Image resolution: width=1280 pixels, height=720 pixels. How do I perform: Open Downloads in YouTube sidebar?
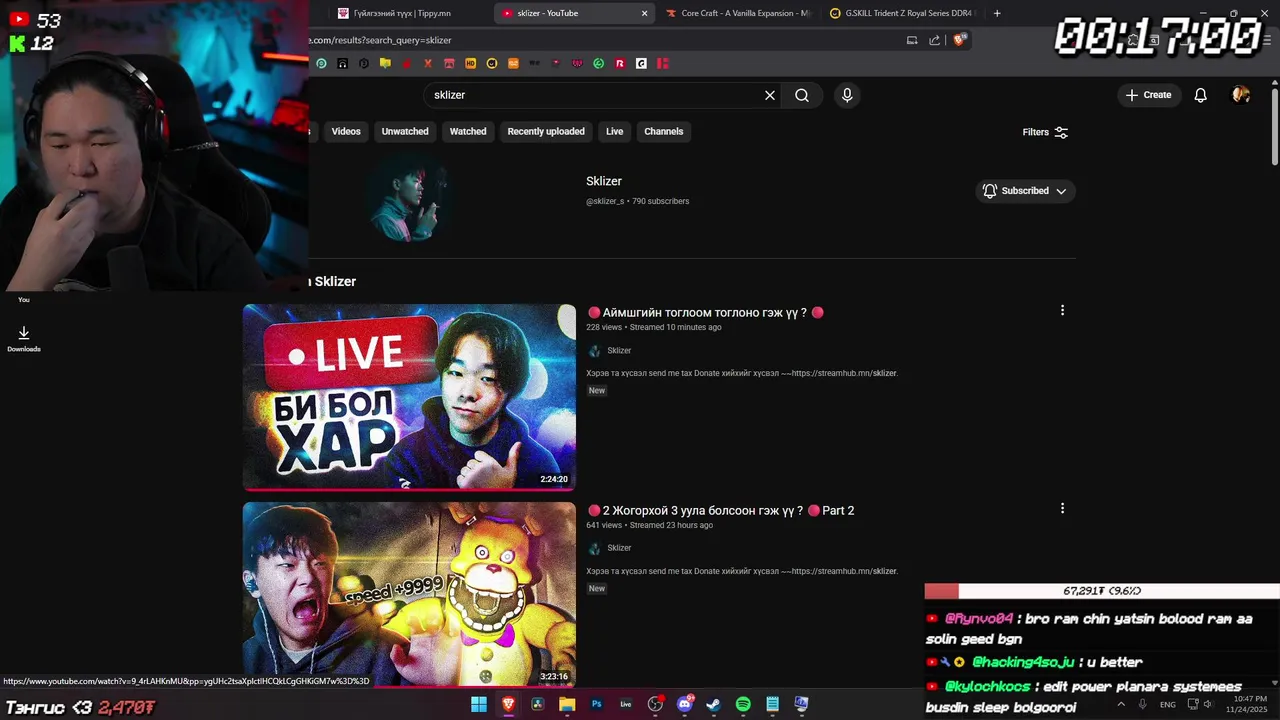(24, 339)
